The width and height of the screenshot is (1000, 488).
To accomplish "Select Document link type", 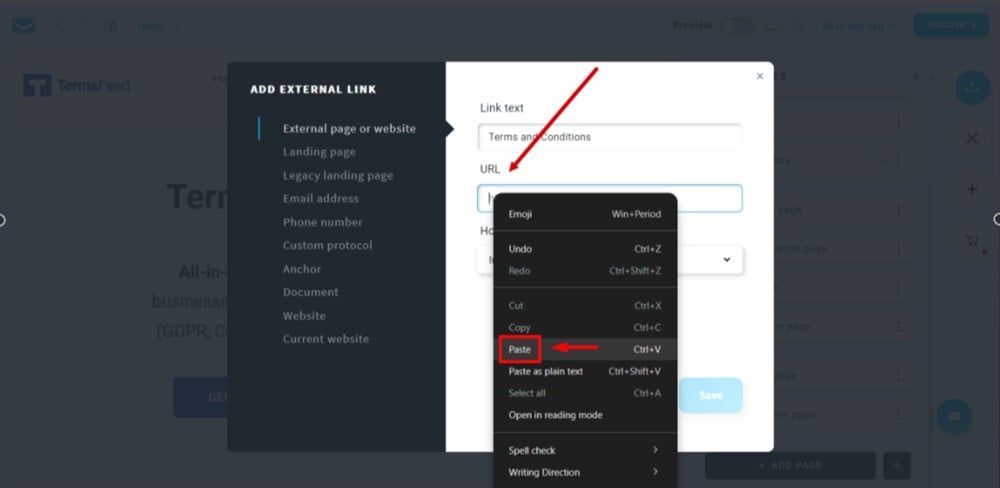I will [x=311, y=292].
